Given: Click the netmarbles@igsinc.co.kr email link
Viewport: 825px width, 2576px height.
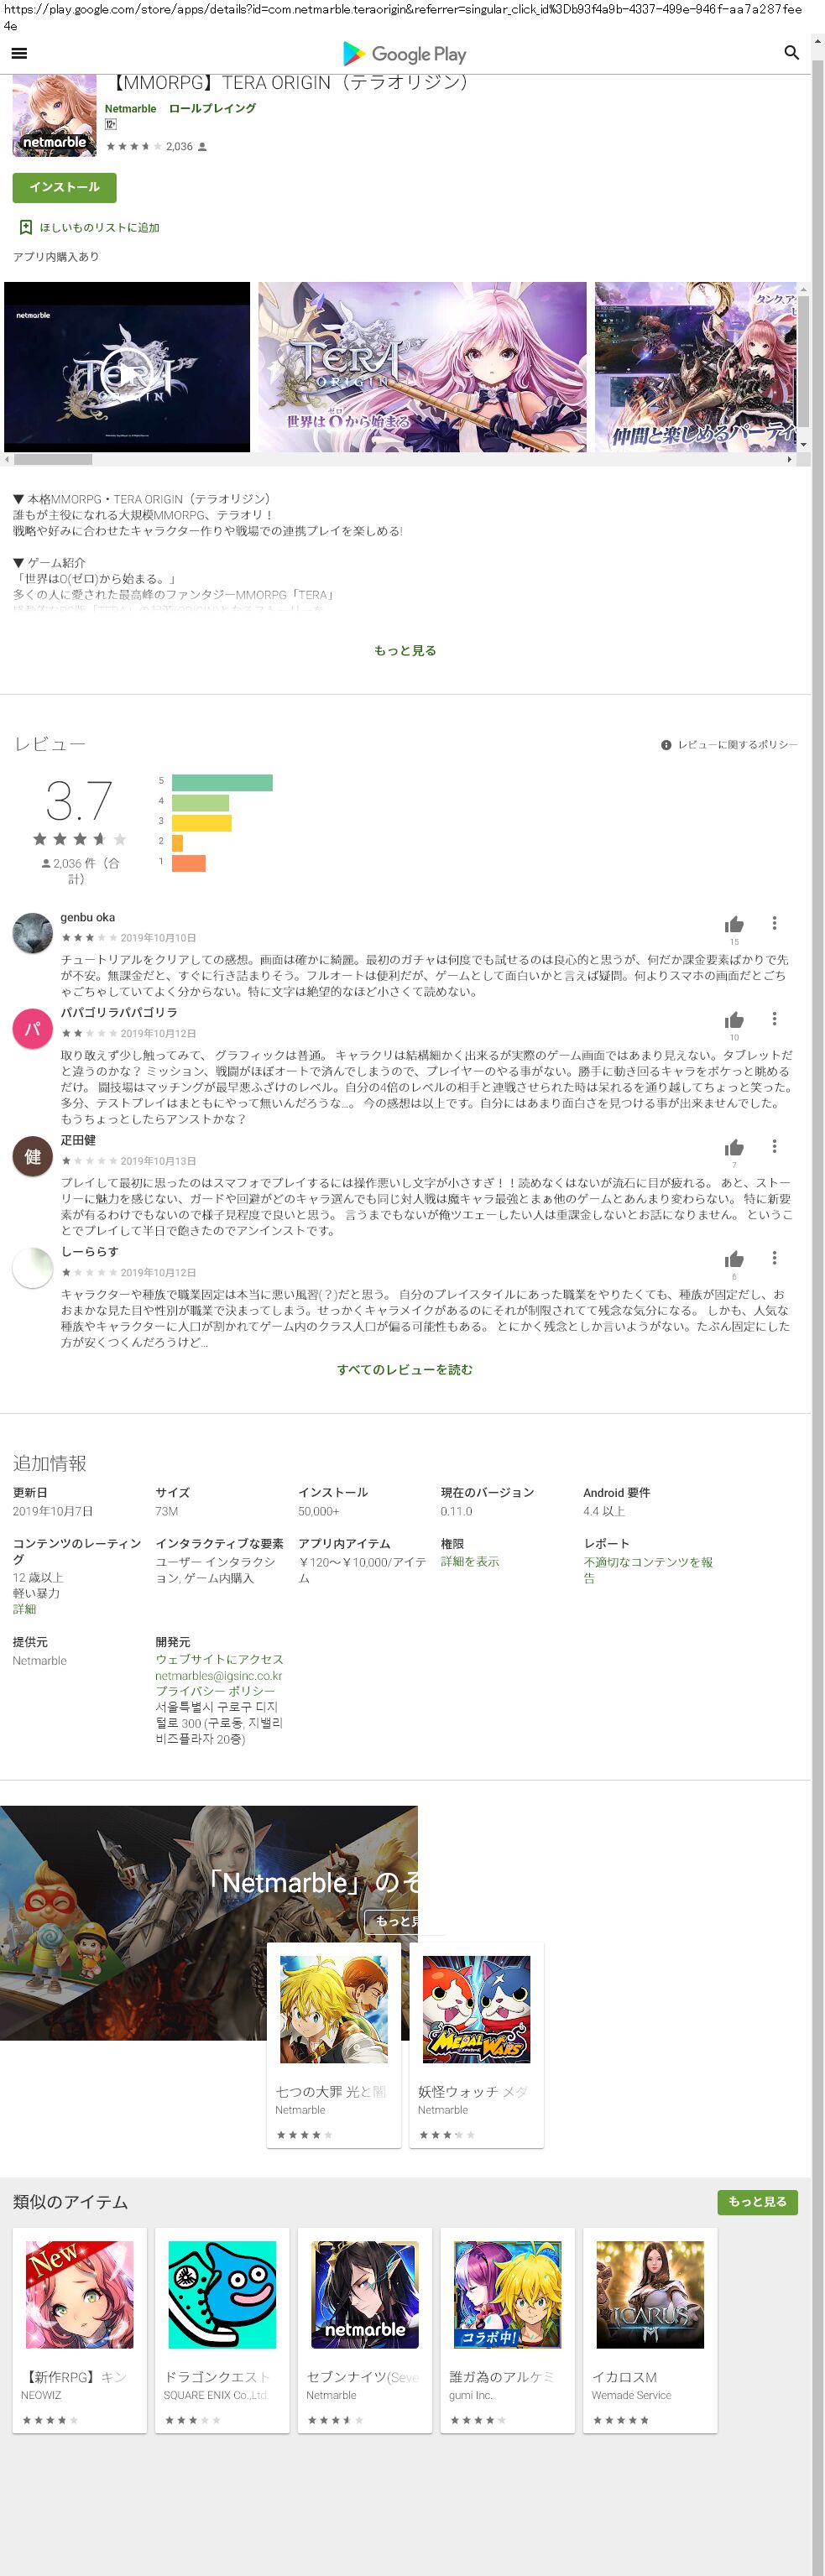Looking at the screenshot, I should 219,1675.
